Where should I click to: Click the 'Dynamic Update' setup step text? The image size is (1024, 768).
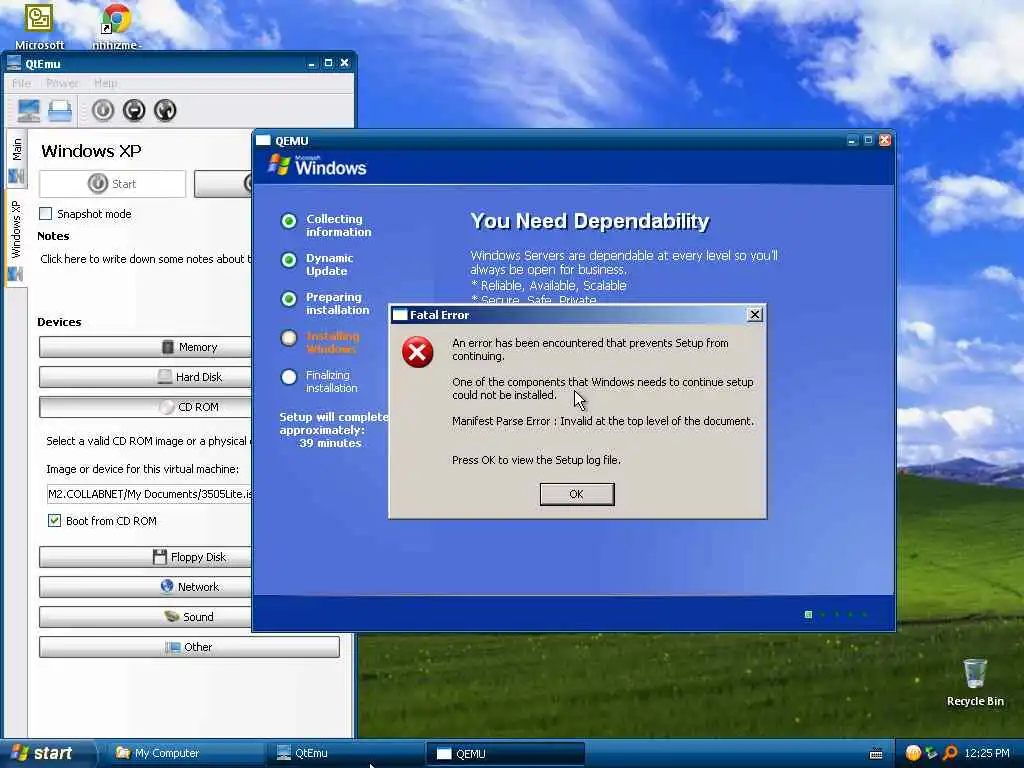[x=329, y=264]
